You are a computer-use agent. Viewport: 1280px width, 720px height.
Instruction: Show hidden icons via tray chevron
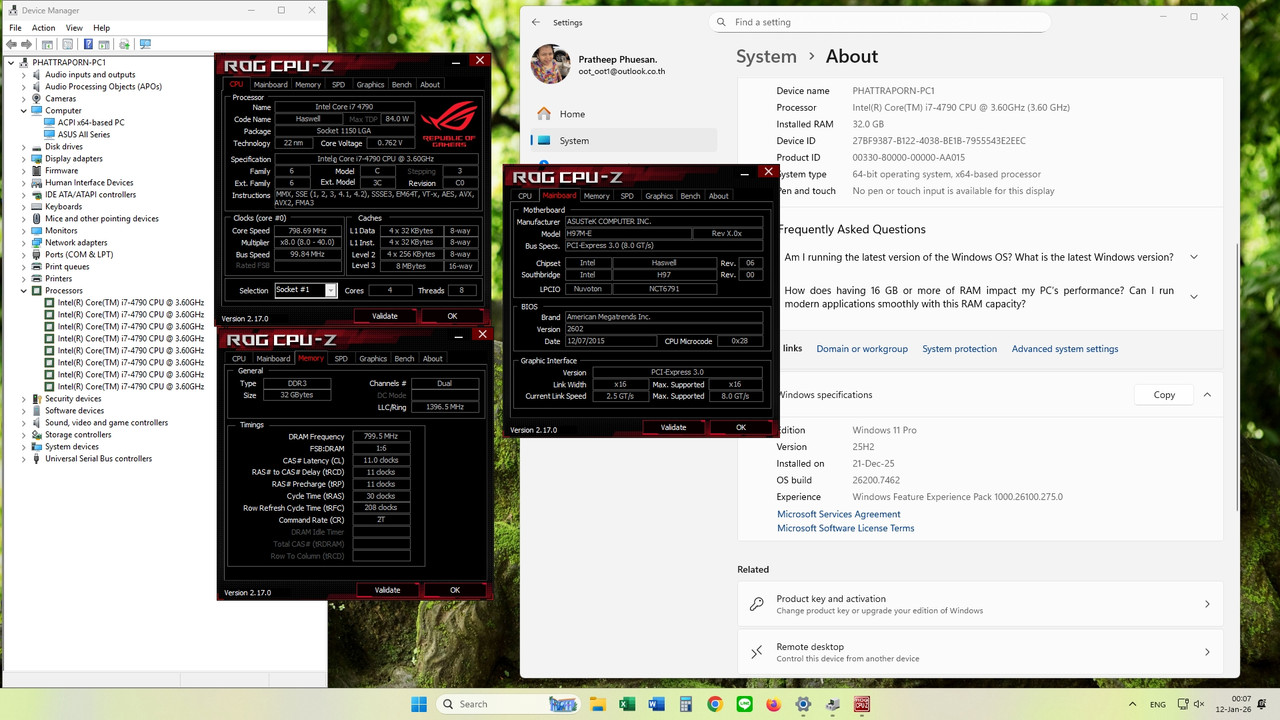tap(1132, 704)
